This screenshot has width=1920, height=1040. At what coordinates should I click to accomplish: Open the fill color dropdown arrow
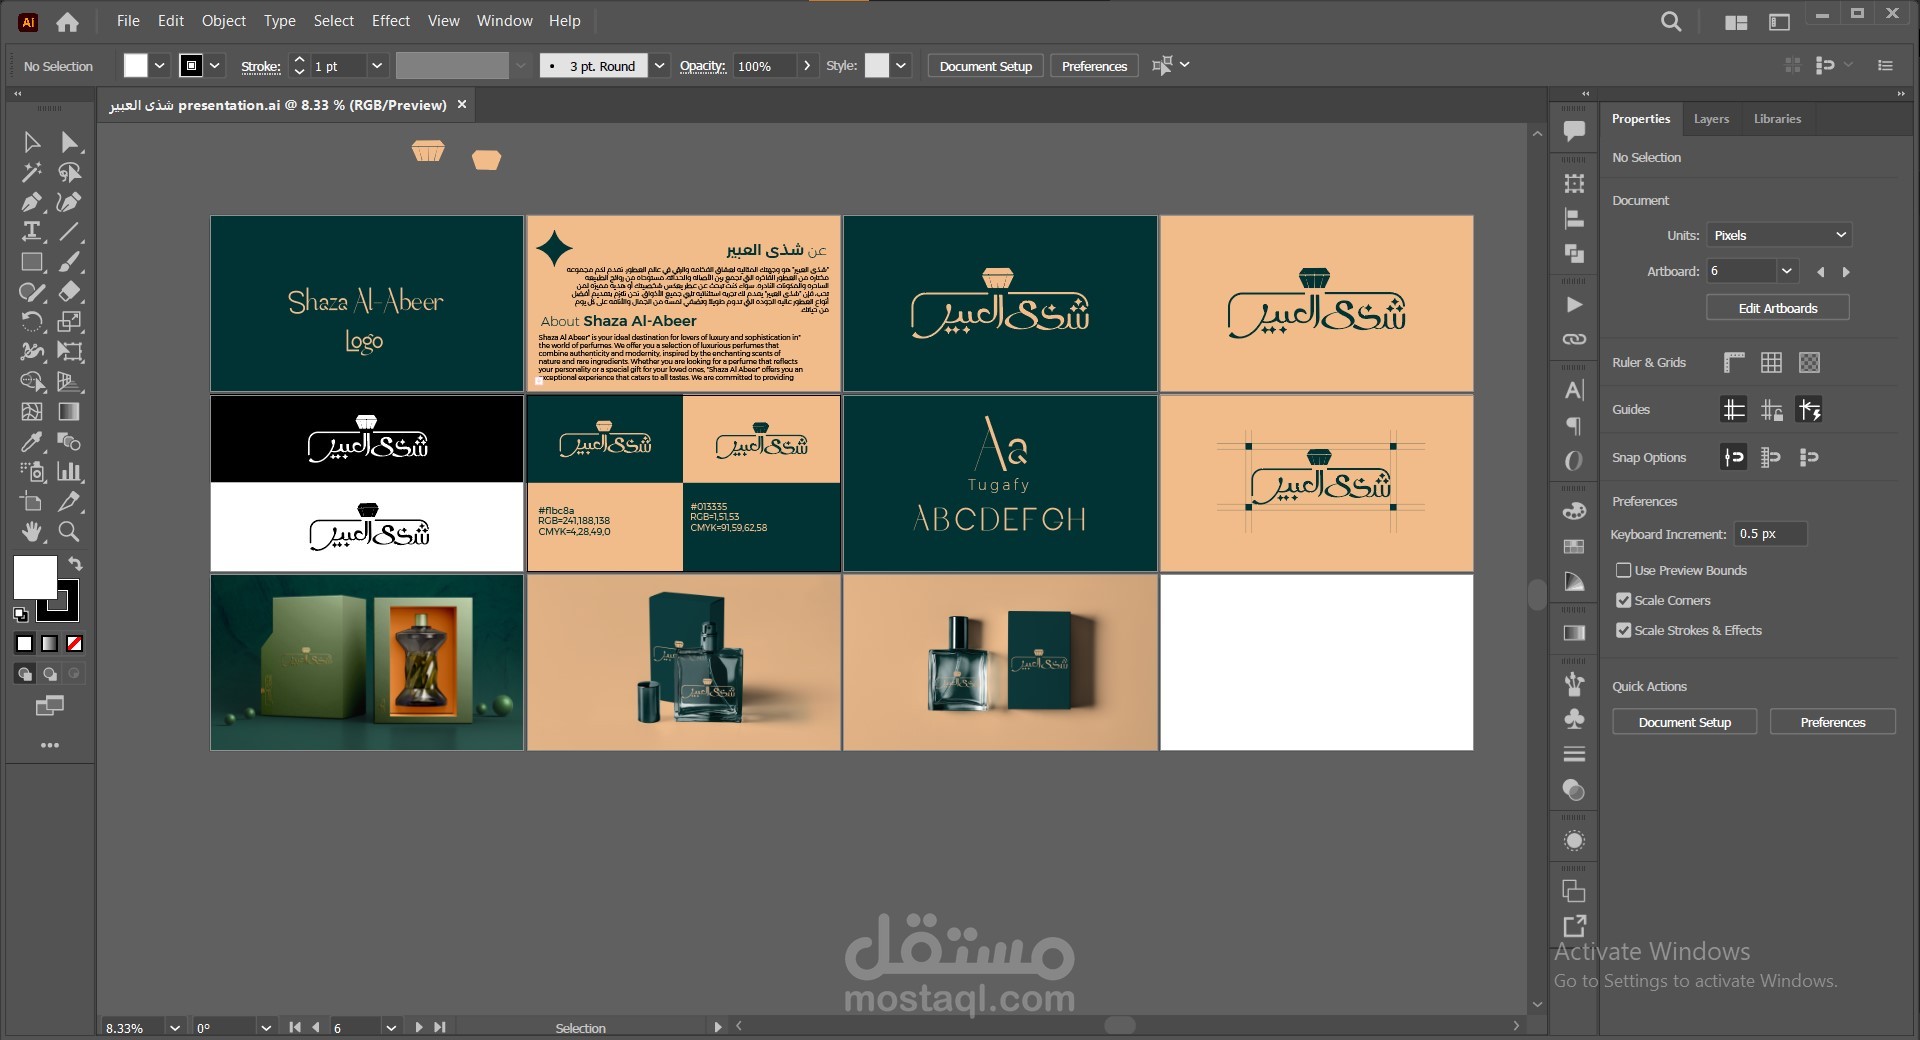[159, 66]
